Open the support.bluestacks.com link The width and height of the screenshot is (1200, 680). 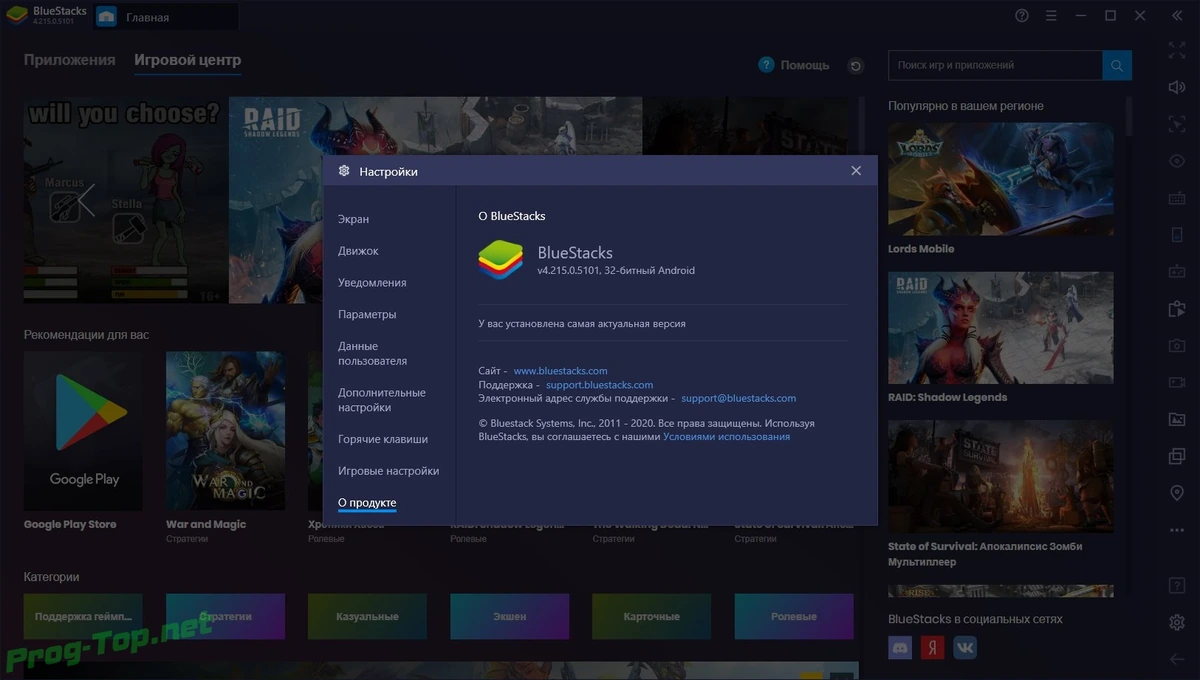[599, 385]
